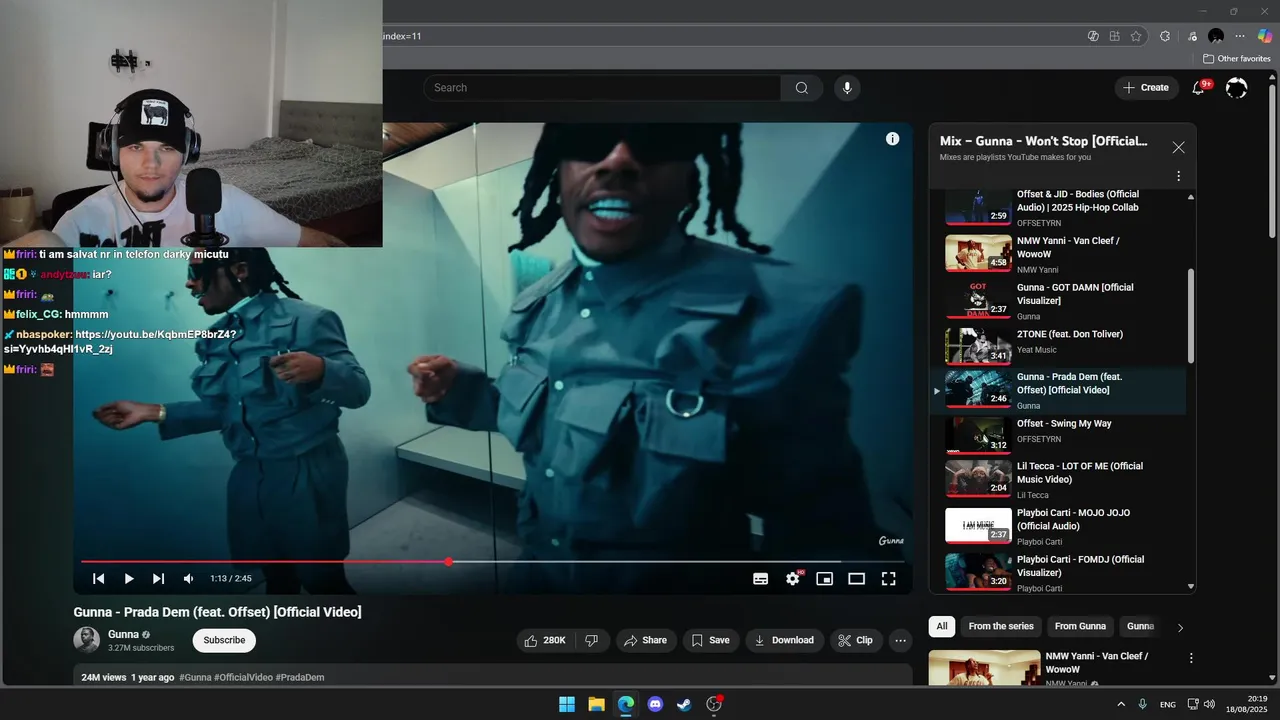Click the Create button
This screenshot has width=1280, height=720.
click(x=1146, y=88)
